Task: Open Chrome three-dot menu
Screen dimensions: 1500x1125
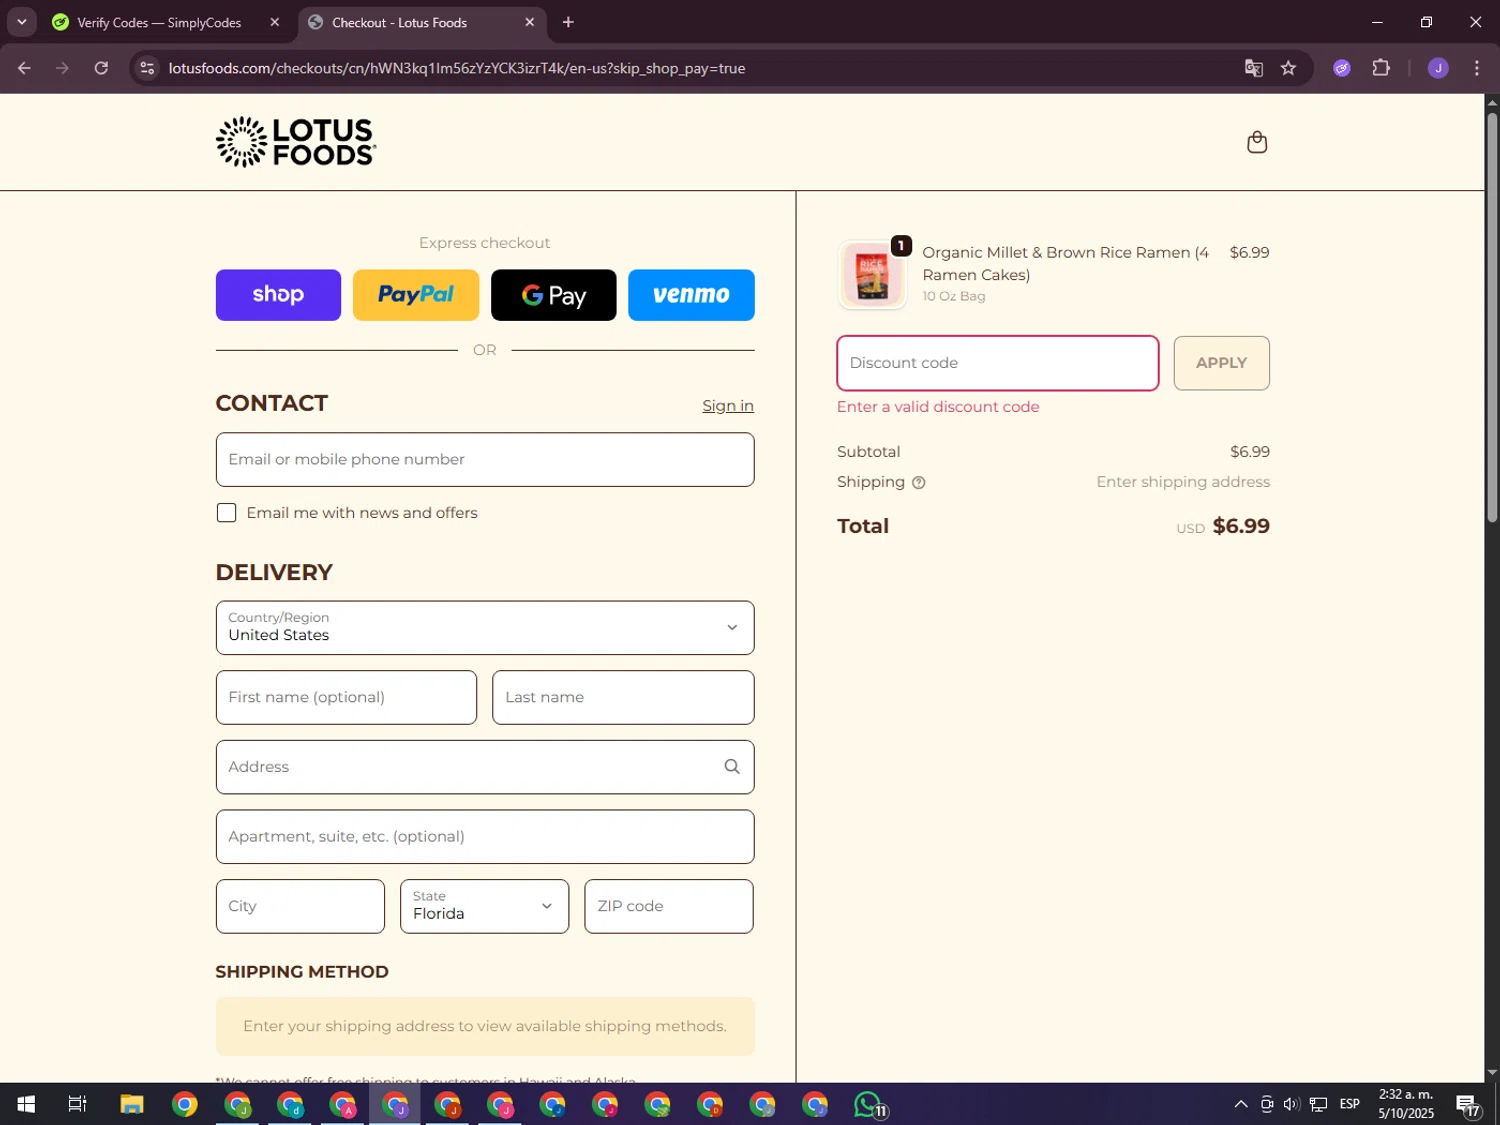Action: pos(1477,68)
